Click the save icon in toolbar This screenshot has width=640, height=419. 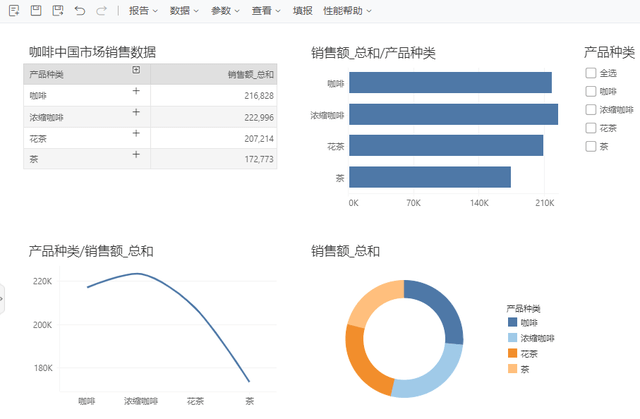[x=36, y=10]
